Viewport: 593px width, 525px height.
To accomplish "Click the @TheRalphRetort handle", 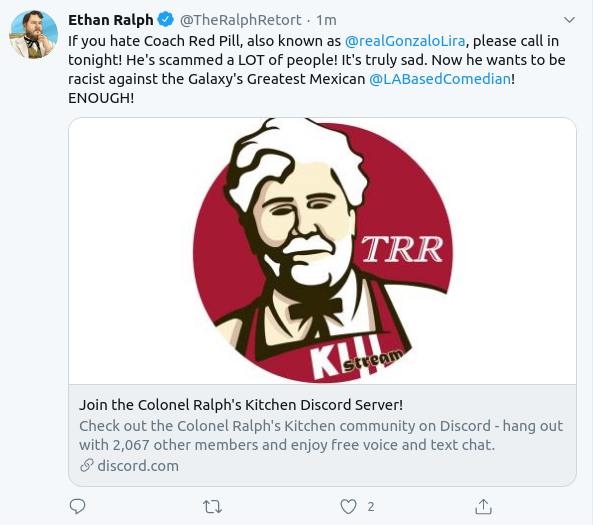I will click(x=241, y=20).
